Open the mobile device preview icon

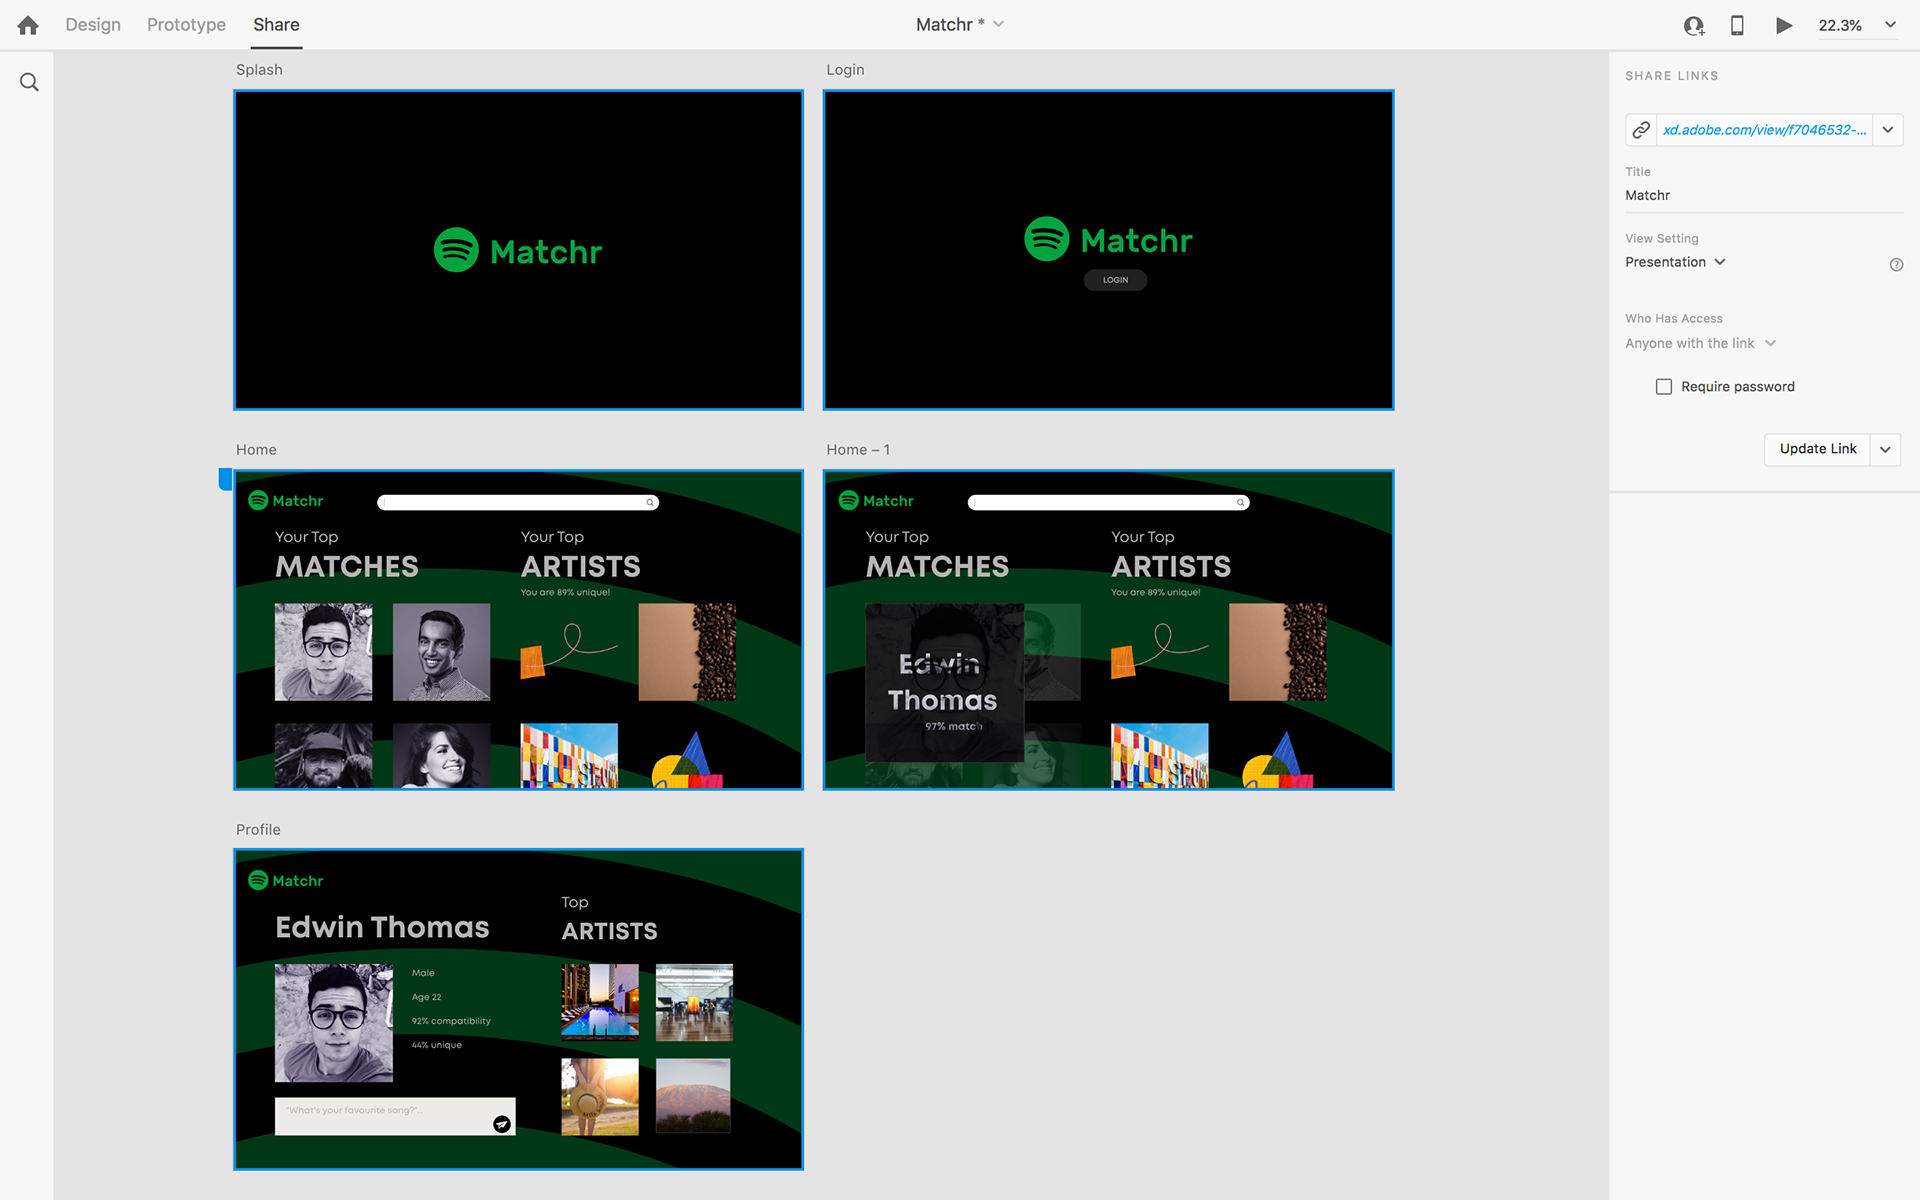pyautogui.click(x=1737, y=25)
